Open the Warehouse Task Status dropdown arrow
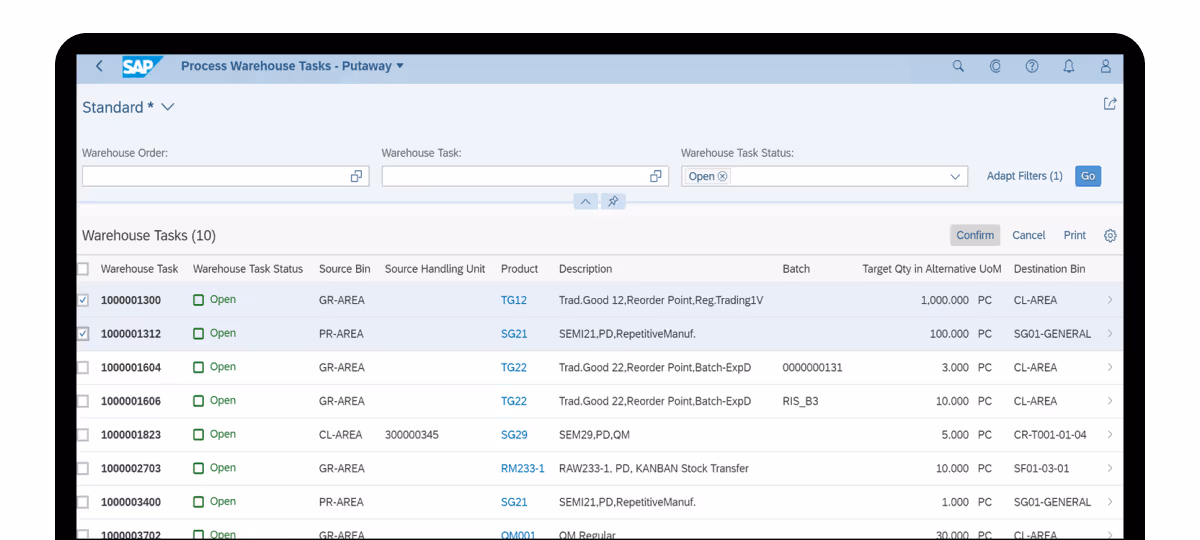This screenshot has width=1200, height=540. point(955,176)
